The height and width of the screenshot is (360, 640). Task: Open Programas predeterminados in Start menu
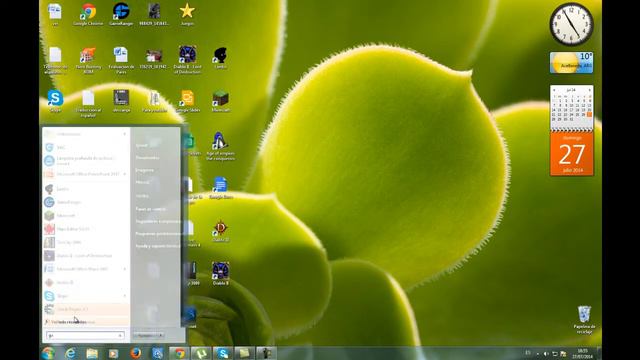[157, 233]
